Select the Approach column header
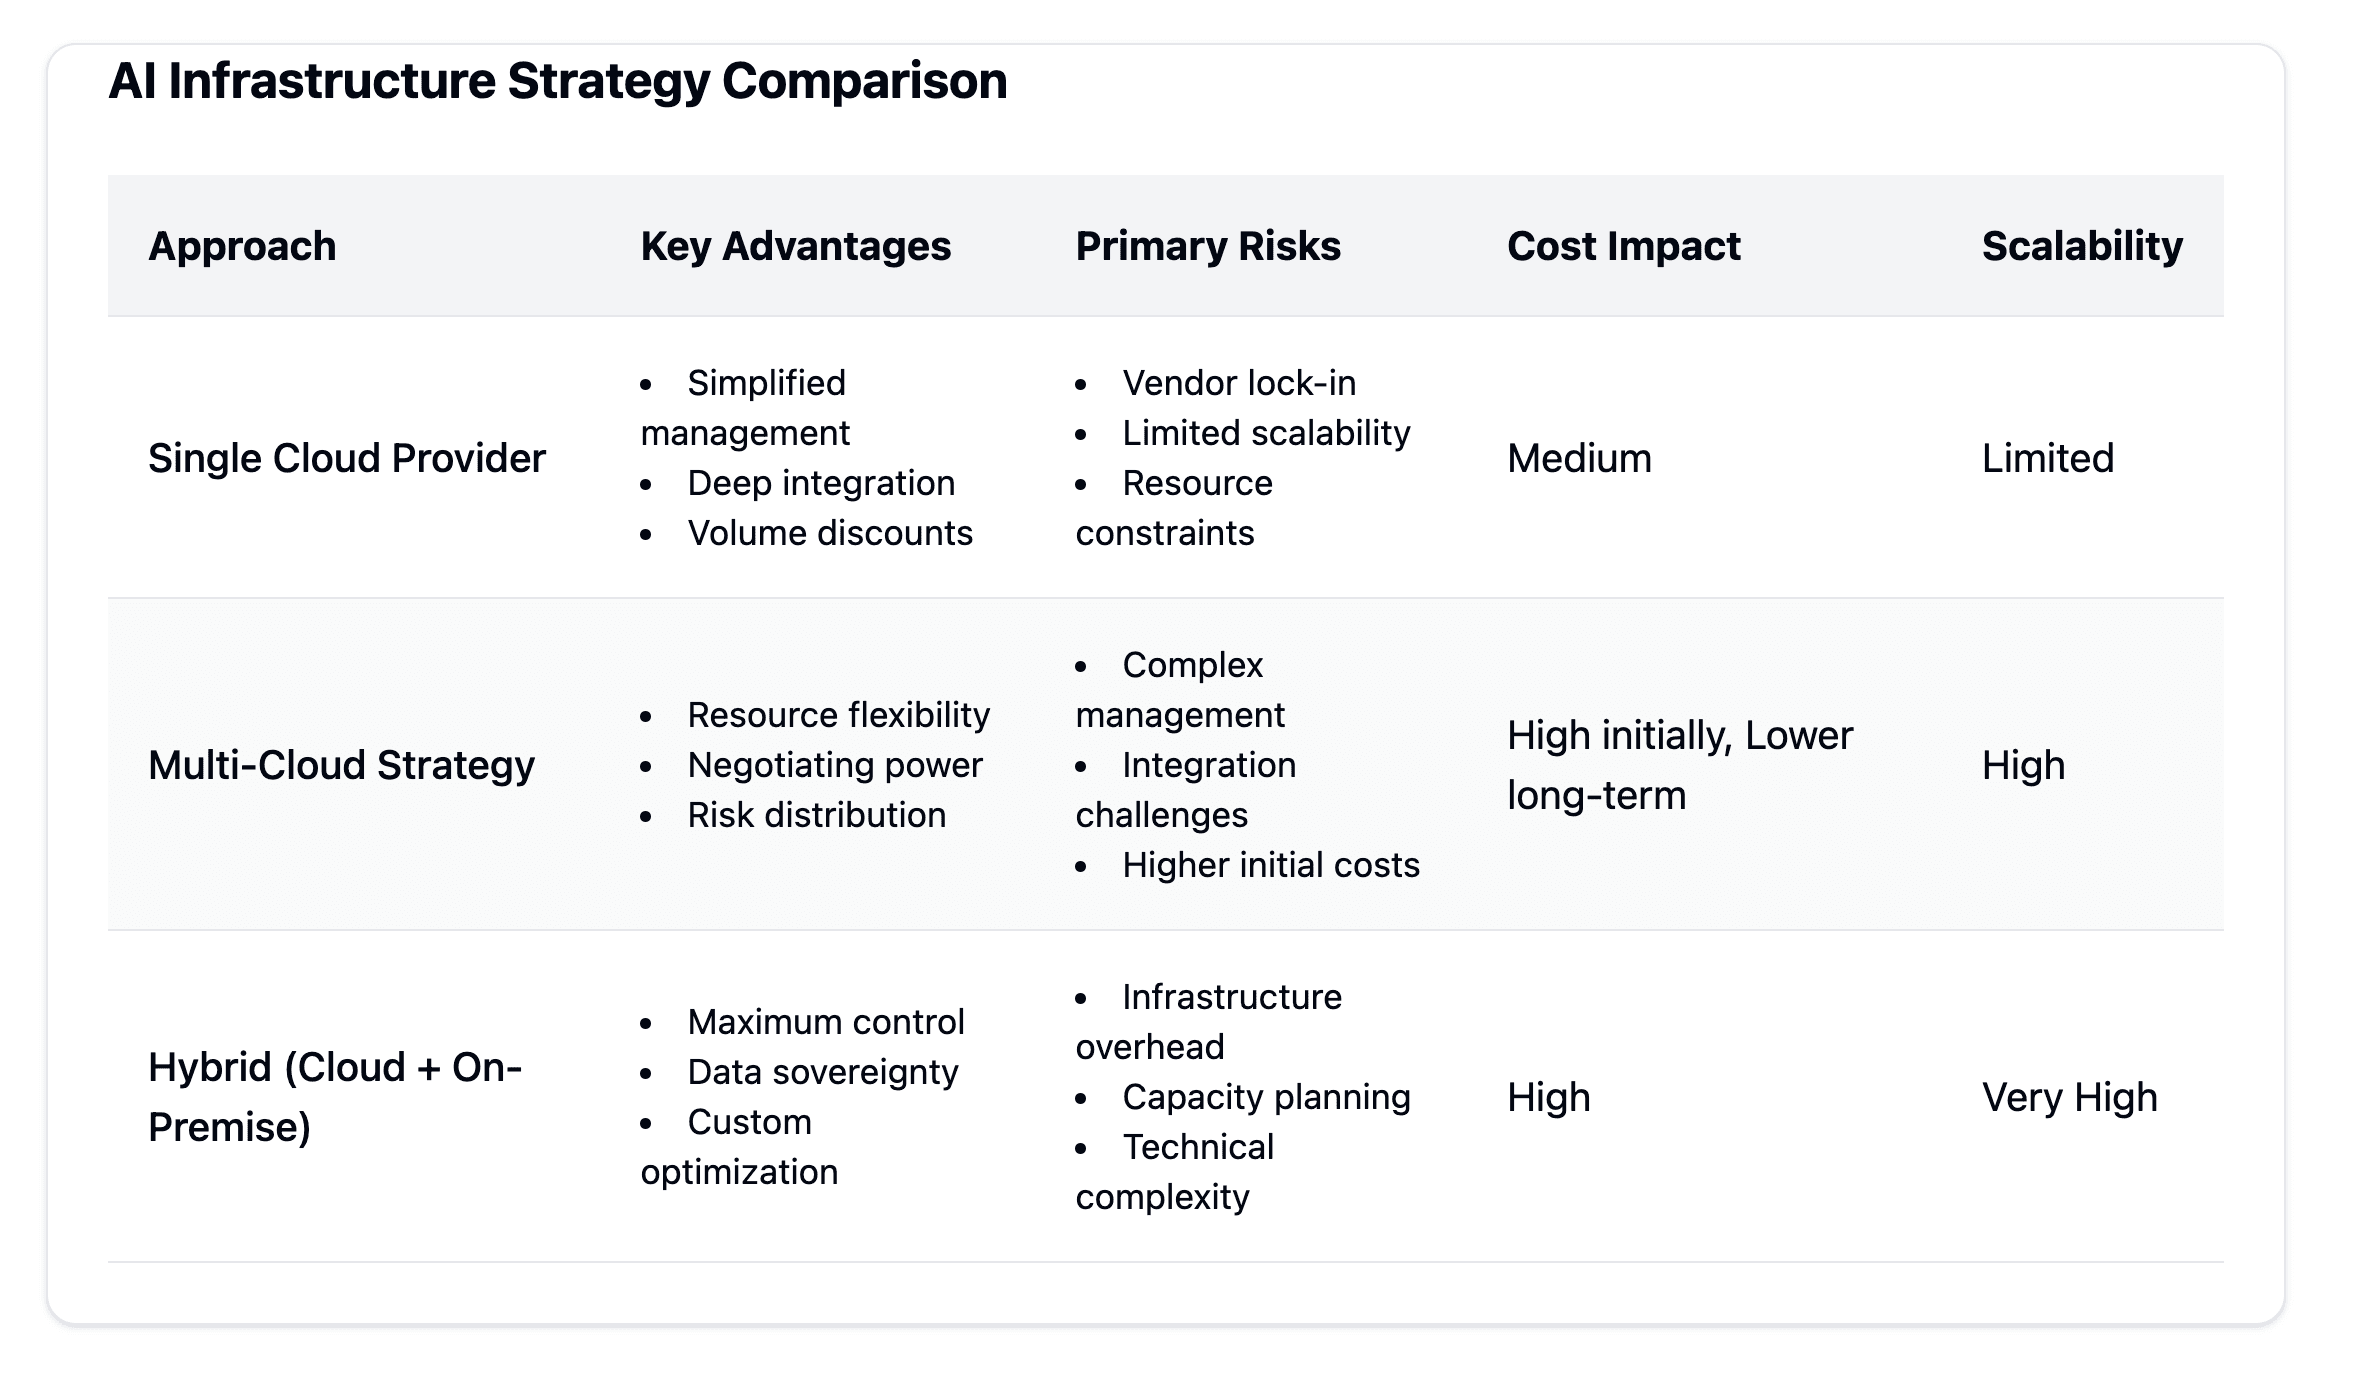Image resolution: width=2354 pixels, height=1378 pixels. [x=242, y=246]
